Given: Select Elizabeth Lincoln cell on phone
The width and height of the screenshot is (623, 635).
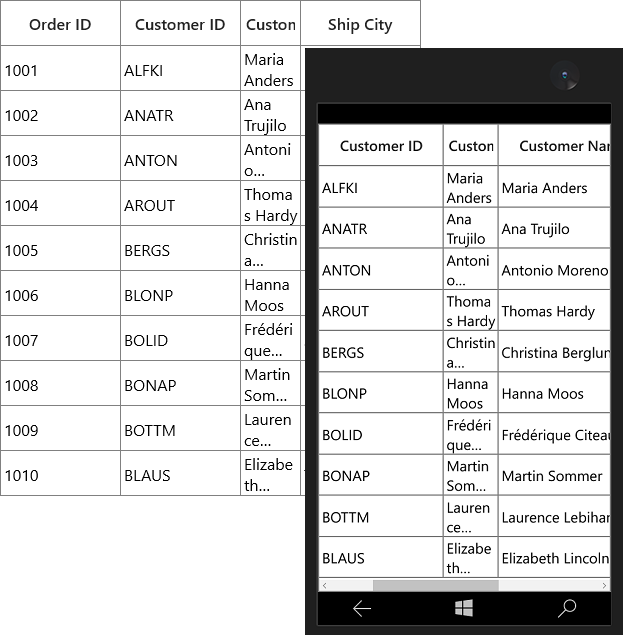Looking at the screenshot, I should pyautogui.click(x=554, y=557).
